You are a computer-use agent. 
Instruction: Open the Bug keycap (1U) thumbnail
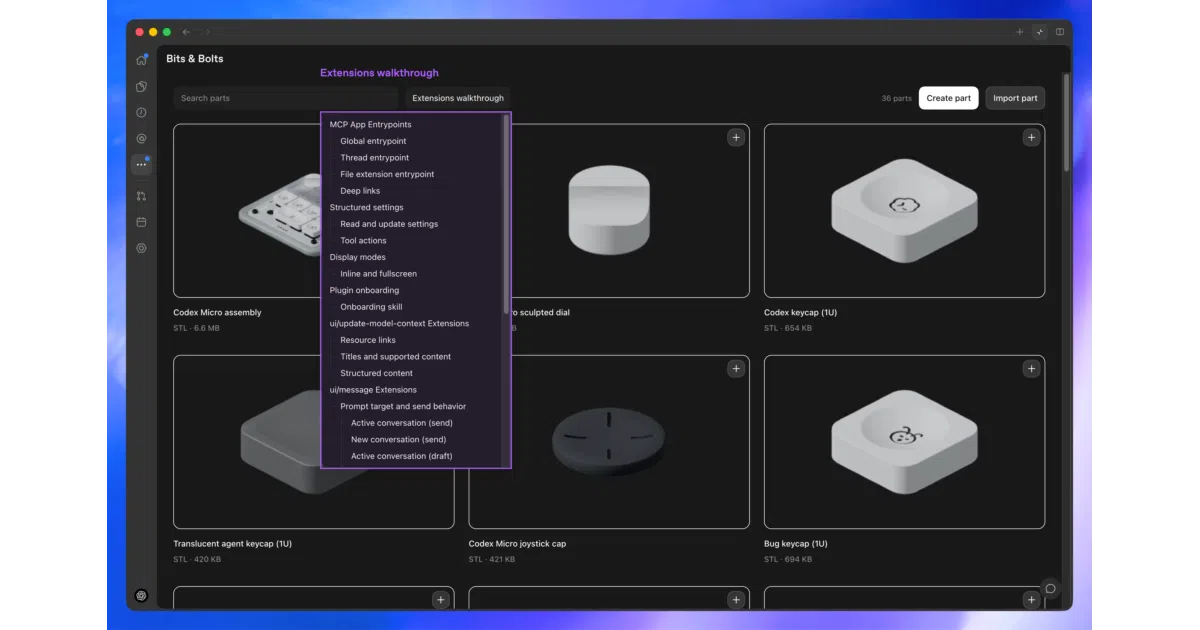904,442
